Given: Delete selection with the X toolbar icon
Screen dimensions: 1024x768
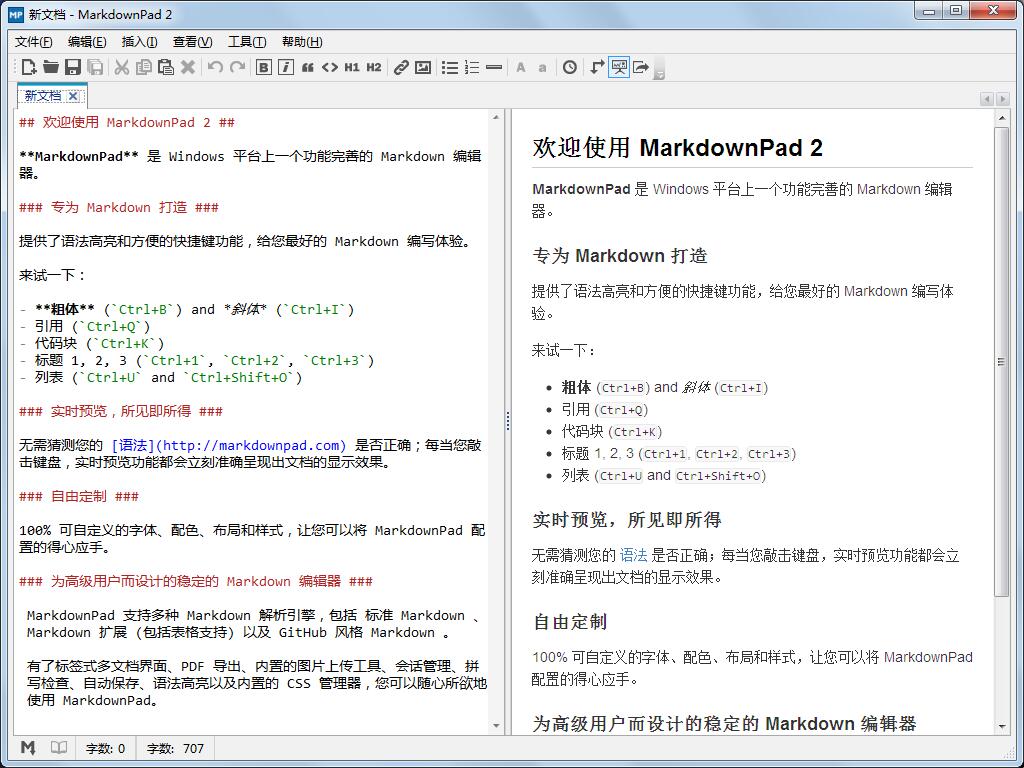Looking at the screenshot, I should tap(188, 67).
